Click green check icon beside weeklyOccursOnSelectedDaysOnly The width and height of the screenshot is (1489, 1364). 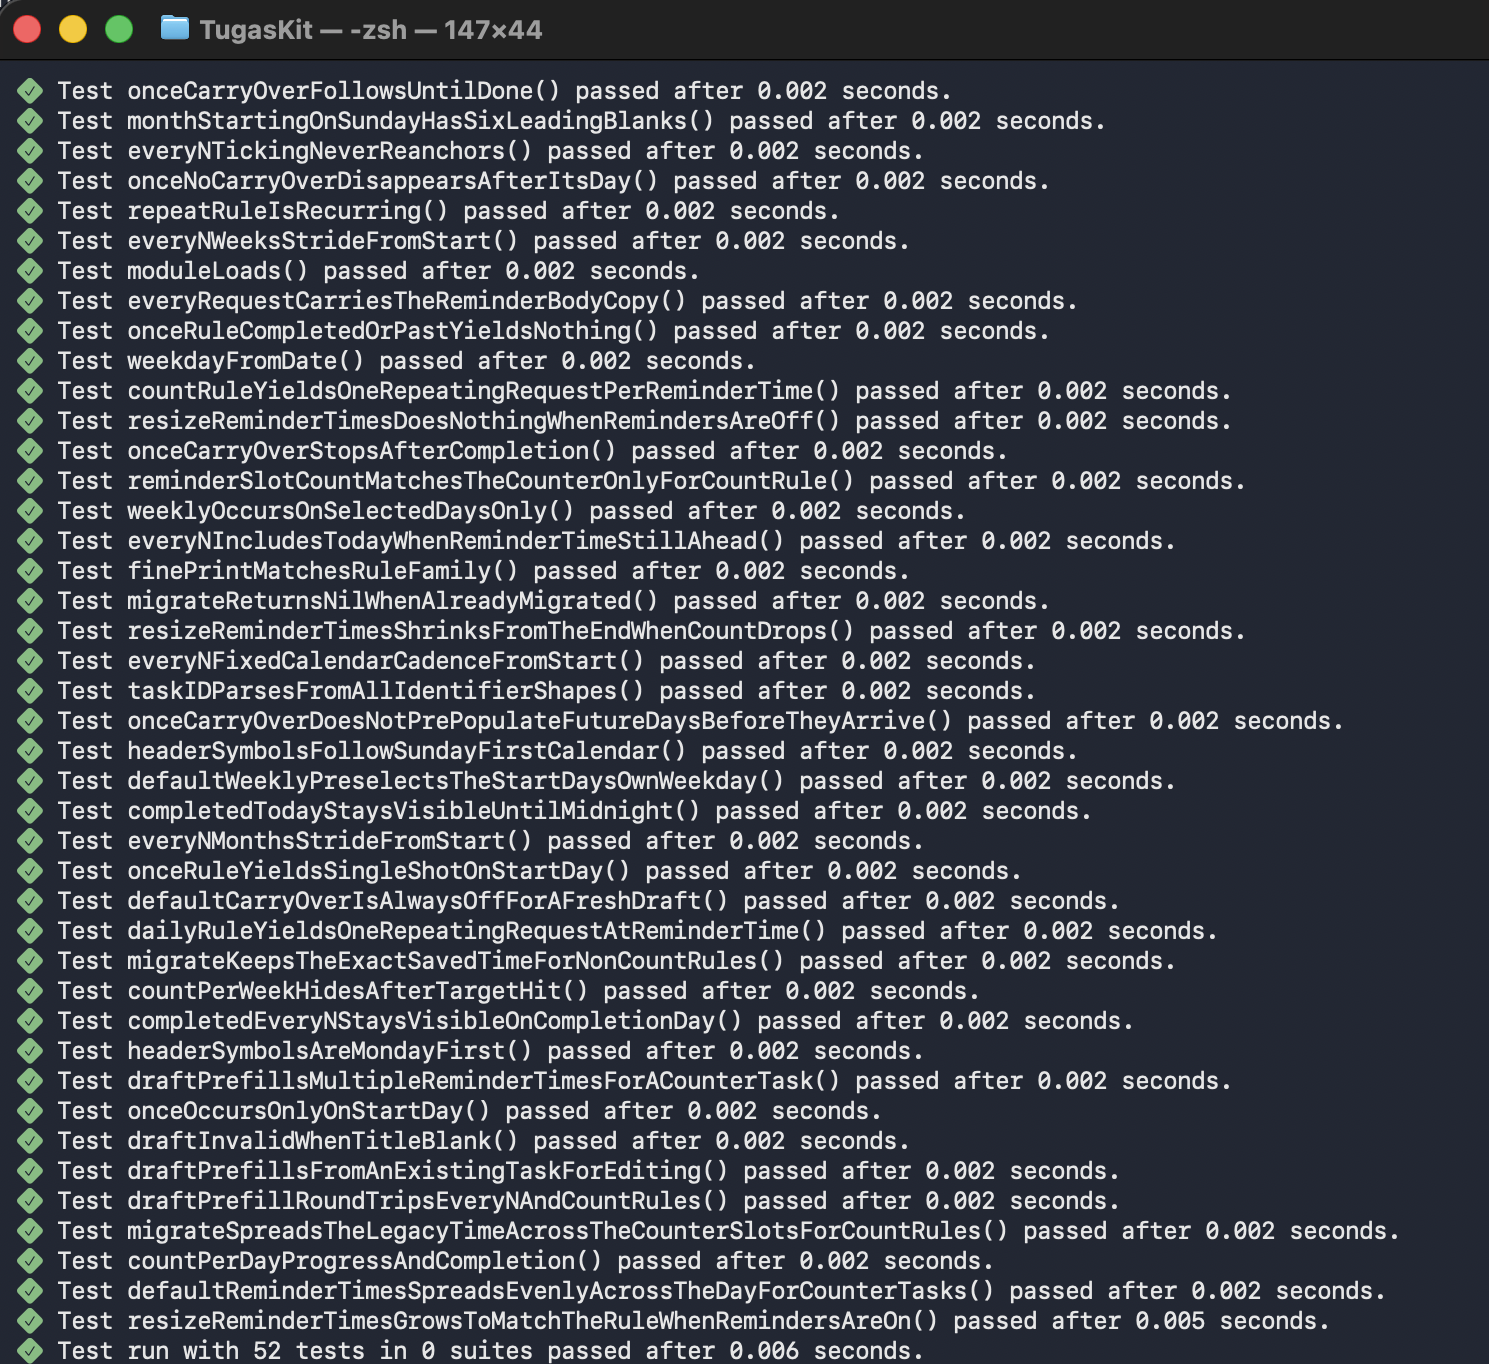click(30, 511)
